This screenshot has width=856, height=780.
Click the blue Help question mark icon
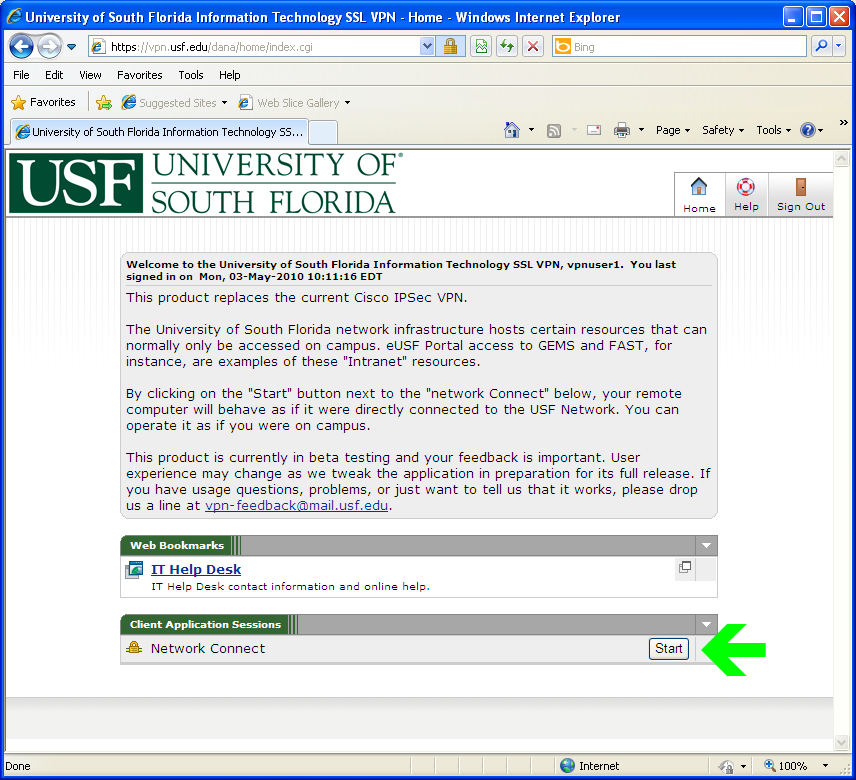(x=807, y=130)
